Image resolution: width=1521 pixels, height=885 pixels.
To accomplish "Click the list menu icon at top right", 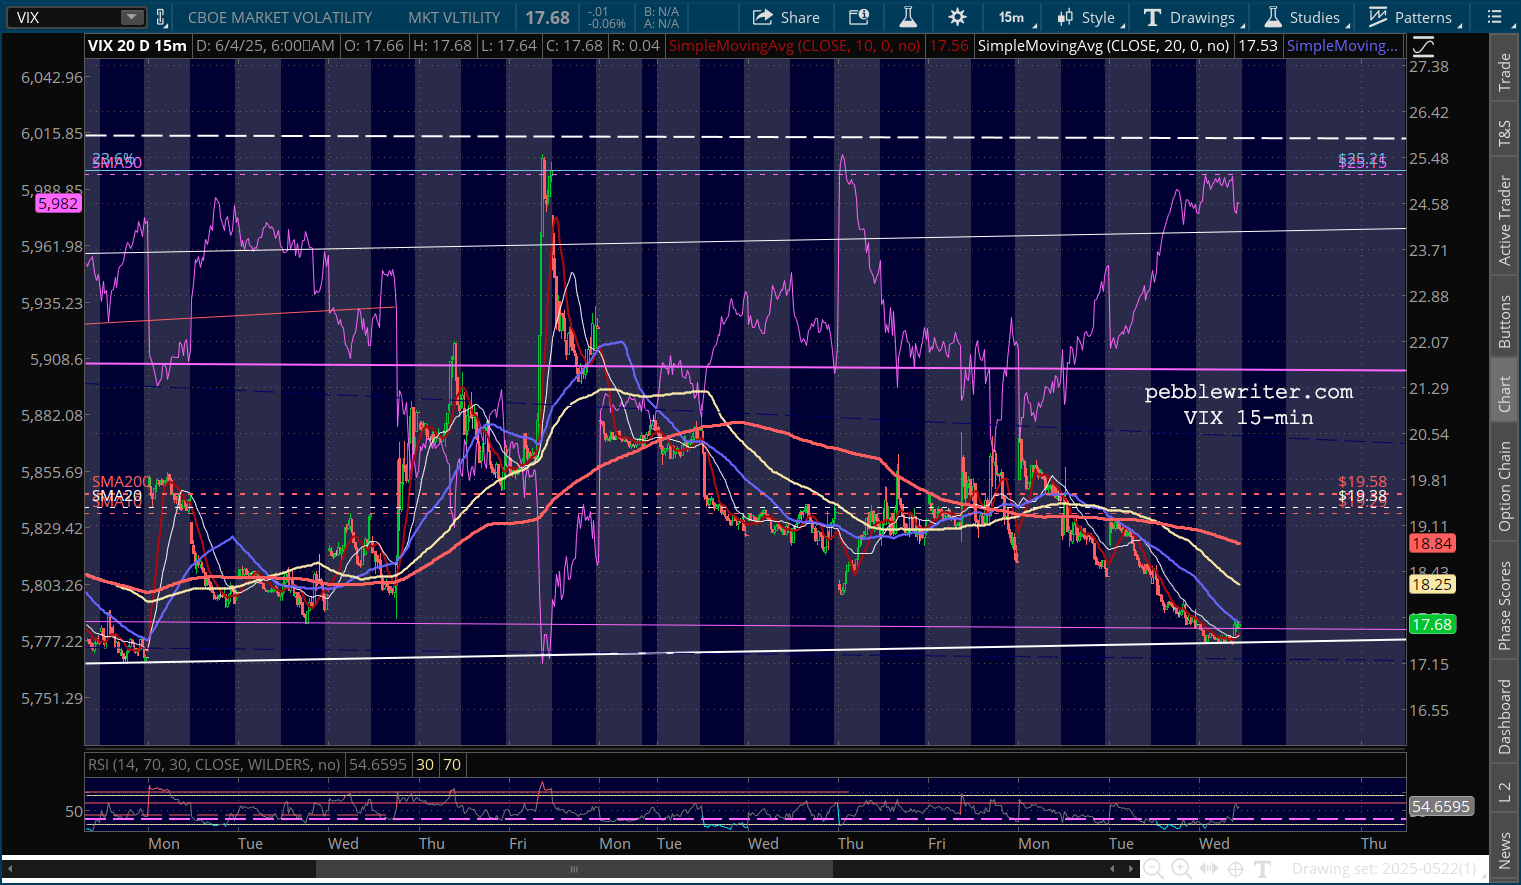I will [1494, 17].
